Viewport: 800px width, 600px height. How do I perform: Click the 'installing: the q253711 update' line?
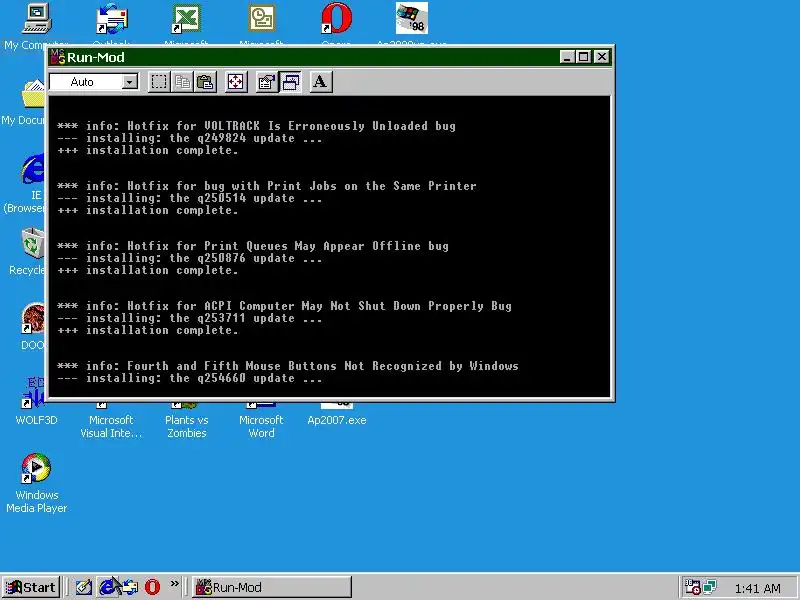coord(190,318)
